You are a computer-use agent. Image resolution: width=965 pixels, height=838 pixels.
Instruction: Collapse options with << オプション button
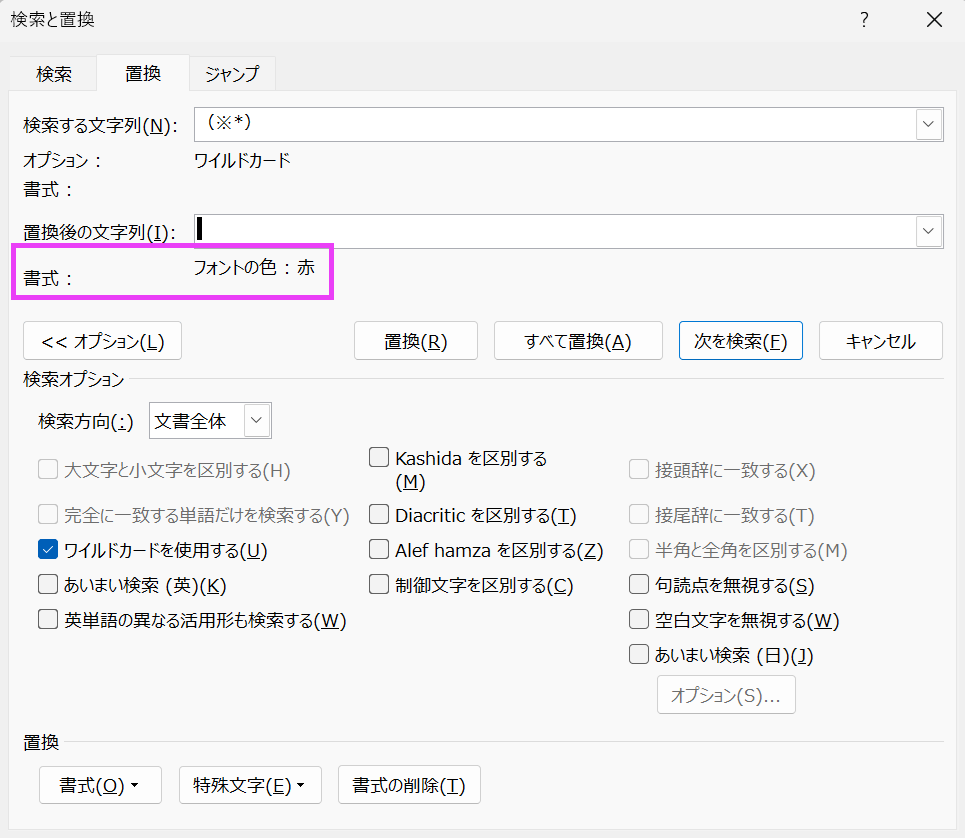click(x=102, y=341)
